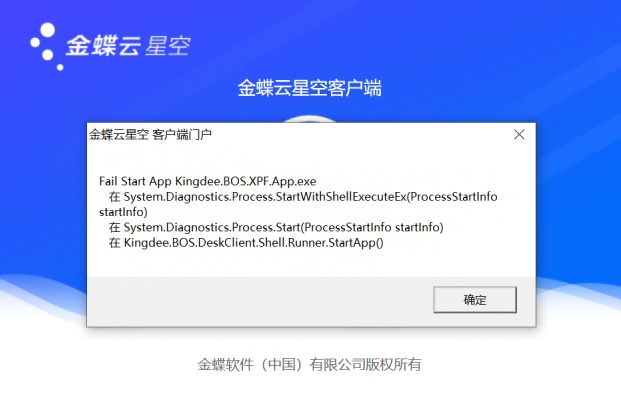Click the Process.Start(ProcessStartInfo startInfo) line
621x400 pixels.
click(x=276, y=227)
